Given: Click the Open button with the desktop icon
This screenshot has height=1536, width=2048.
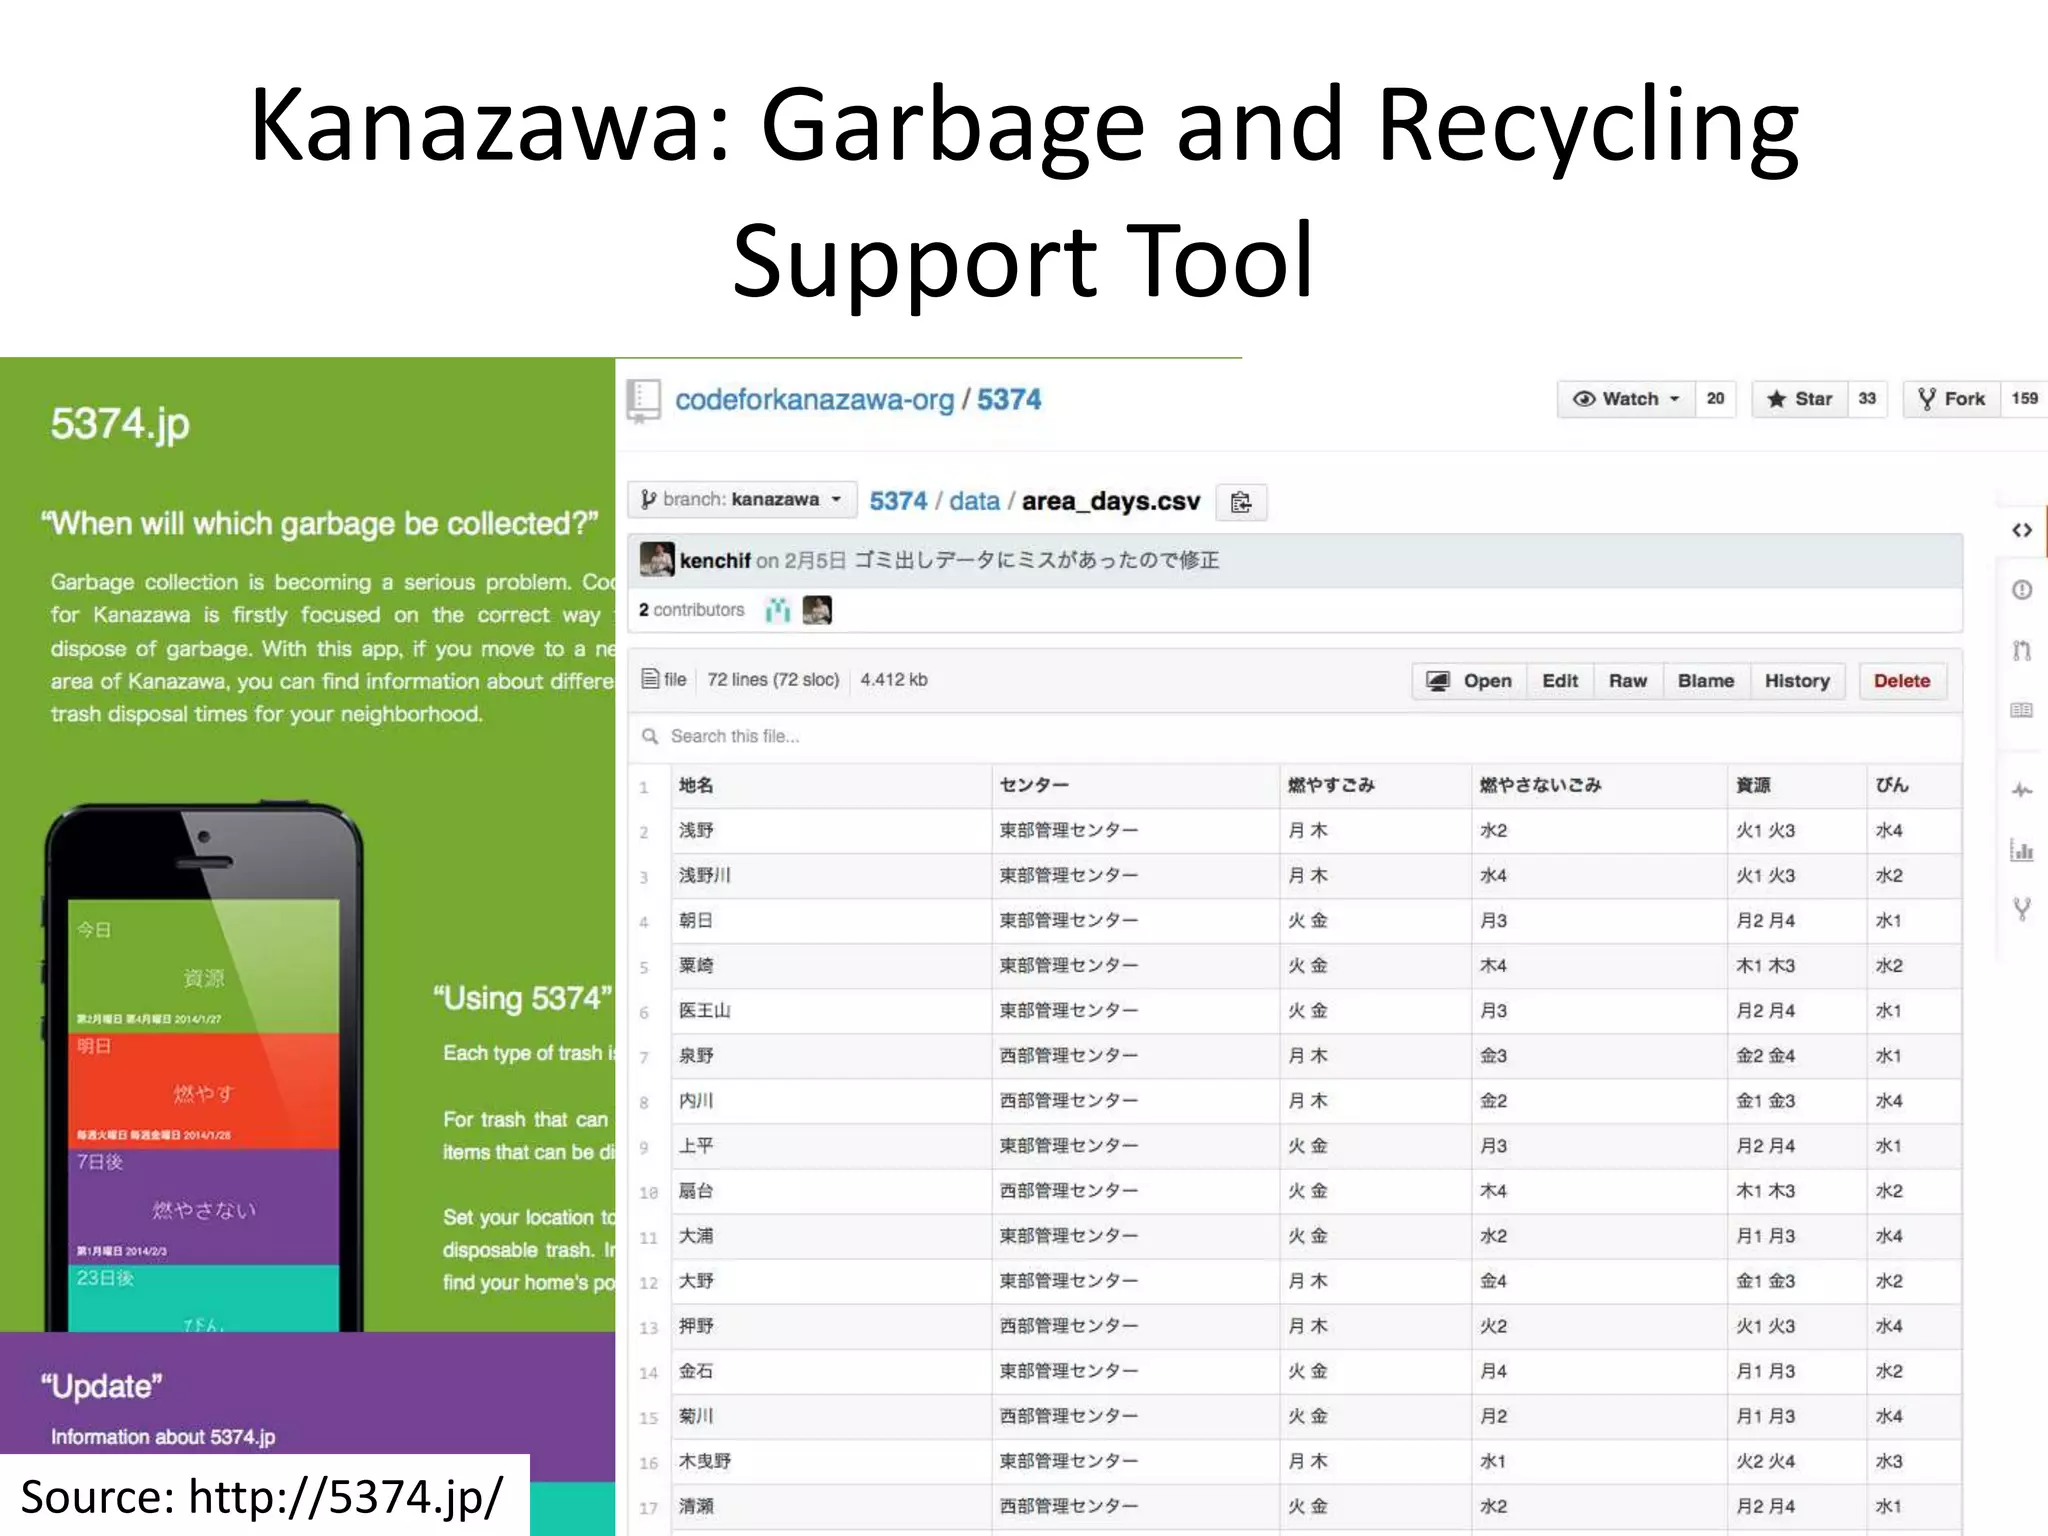Looking at the screenshot, I should (x=1469, y=681).
